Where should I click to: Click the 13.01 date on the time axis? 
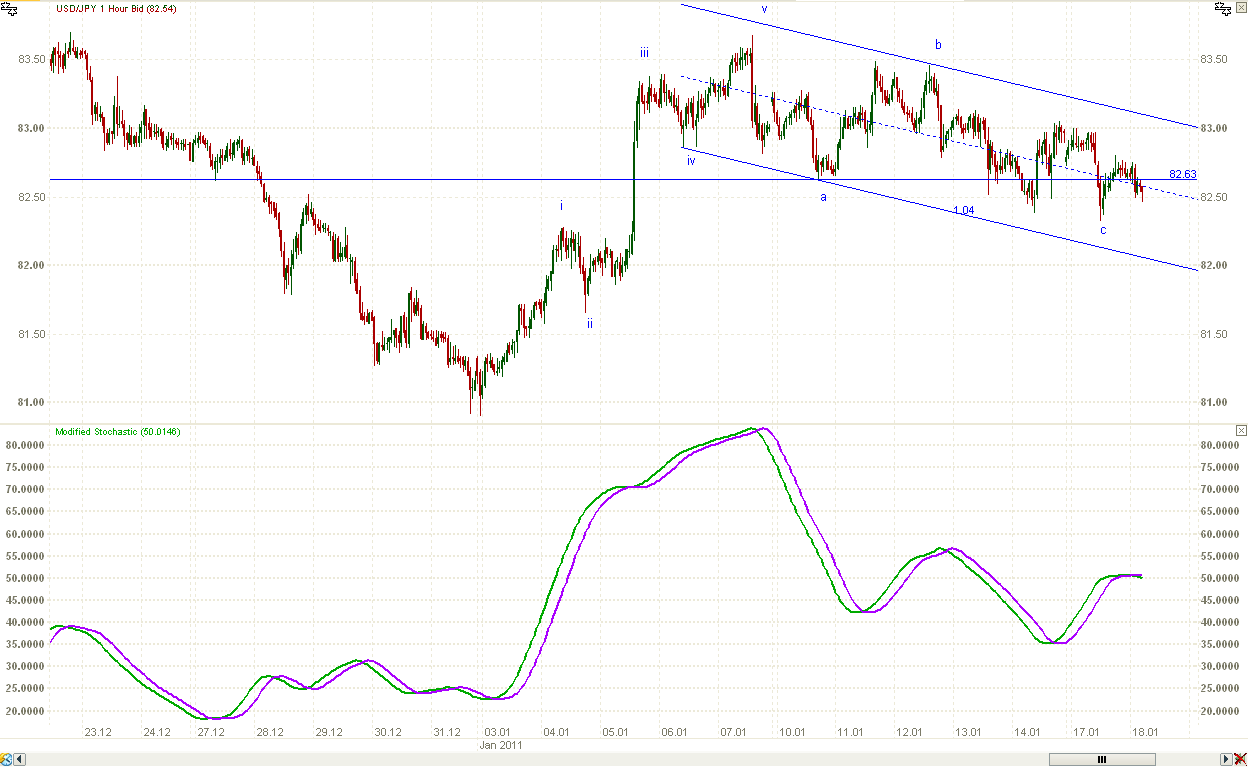(x=969, y=733)
